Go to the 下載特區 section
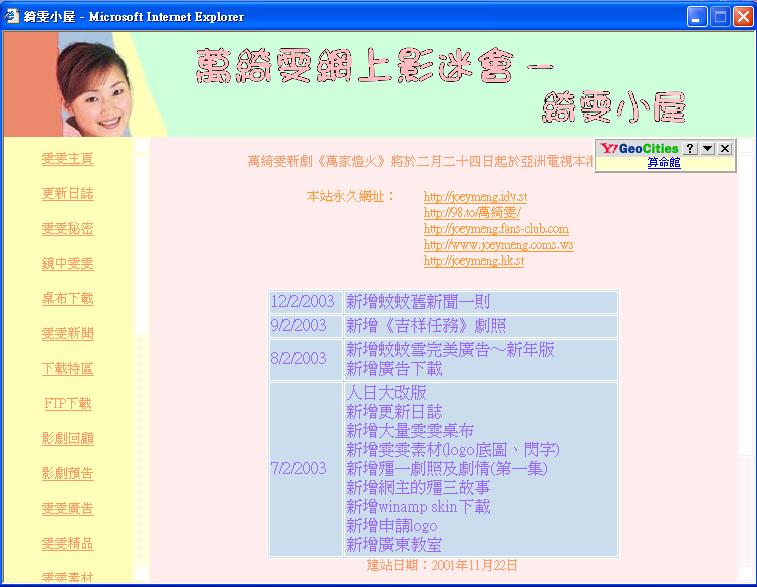 point(68,368)
